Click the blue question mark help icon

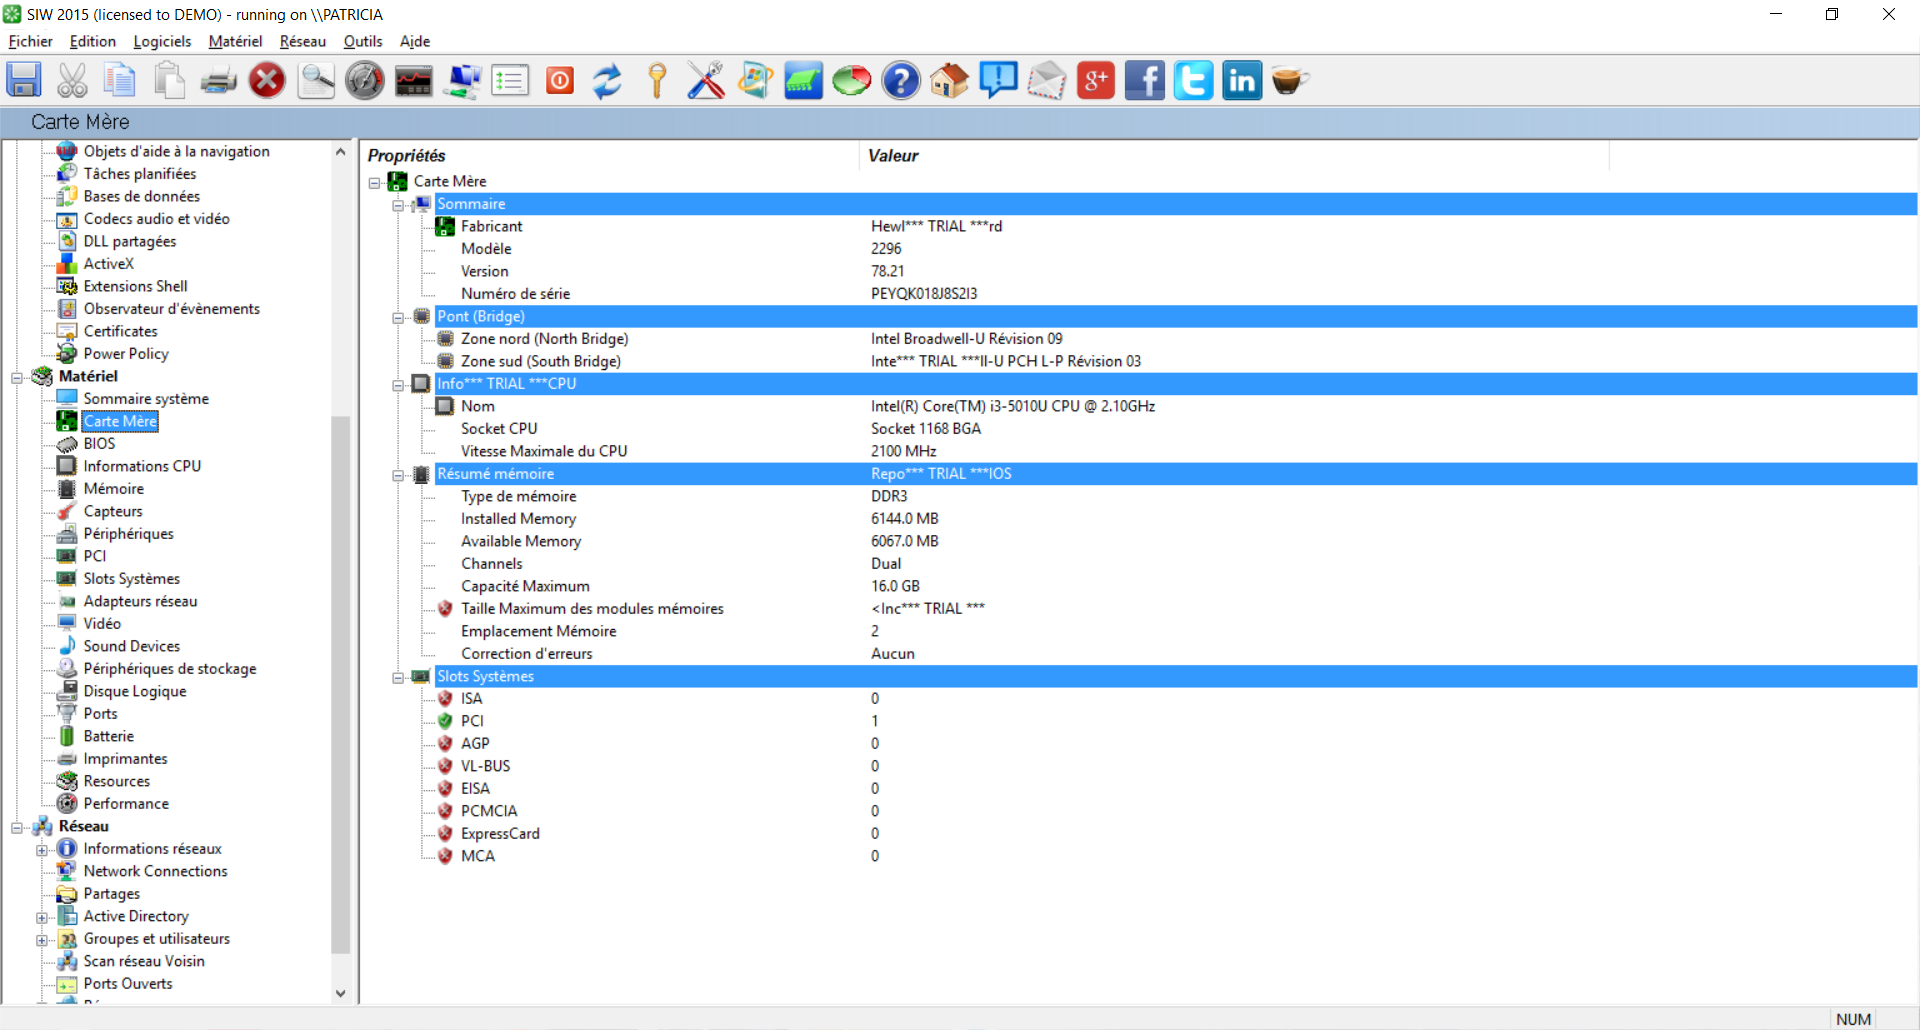pos(901,80)
